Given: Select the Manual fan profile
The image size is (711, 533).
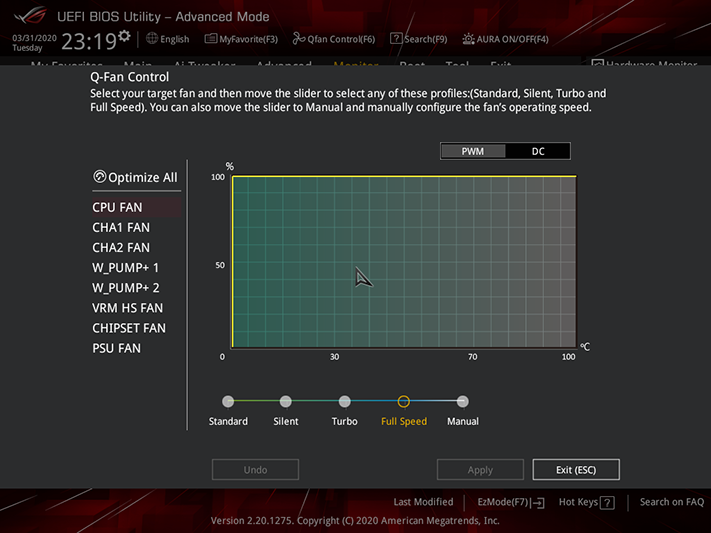Looking at the screenshot, I should 463,401.
